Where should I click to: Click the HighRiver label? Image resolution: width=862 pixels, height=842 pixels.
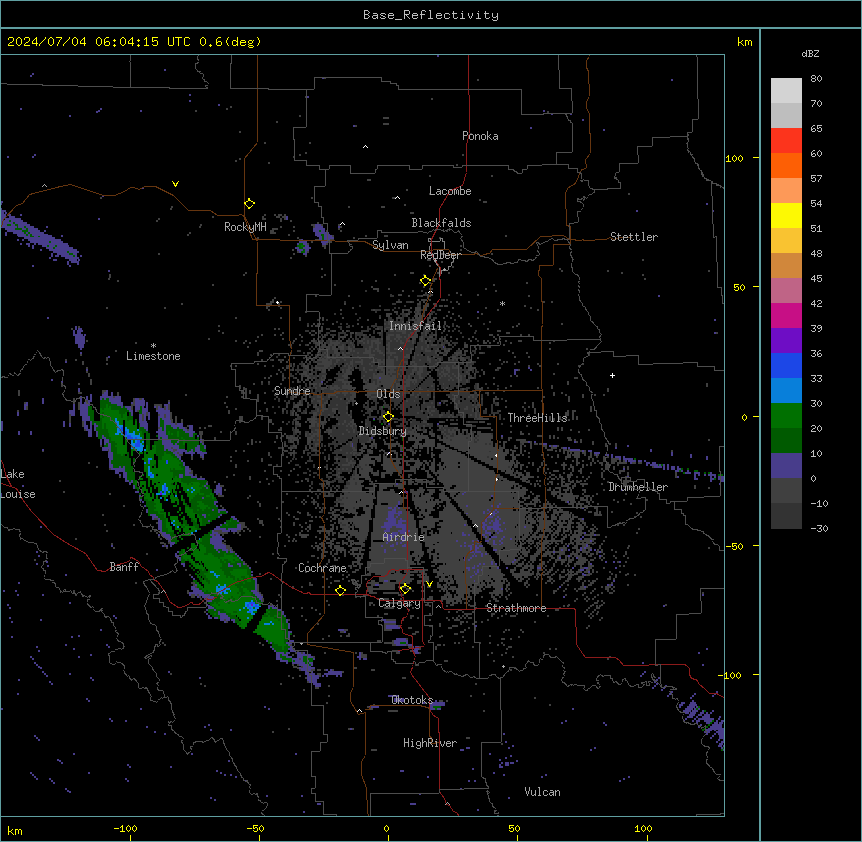click(430, 743)
